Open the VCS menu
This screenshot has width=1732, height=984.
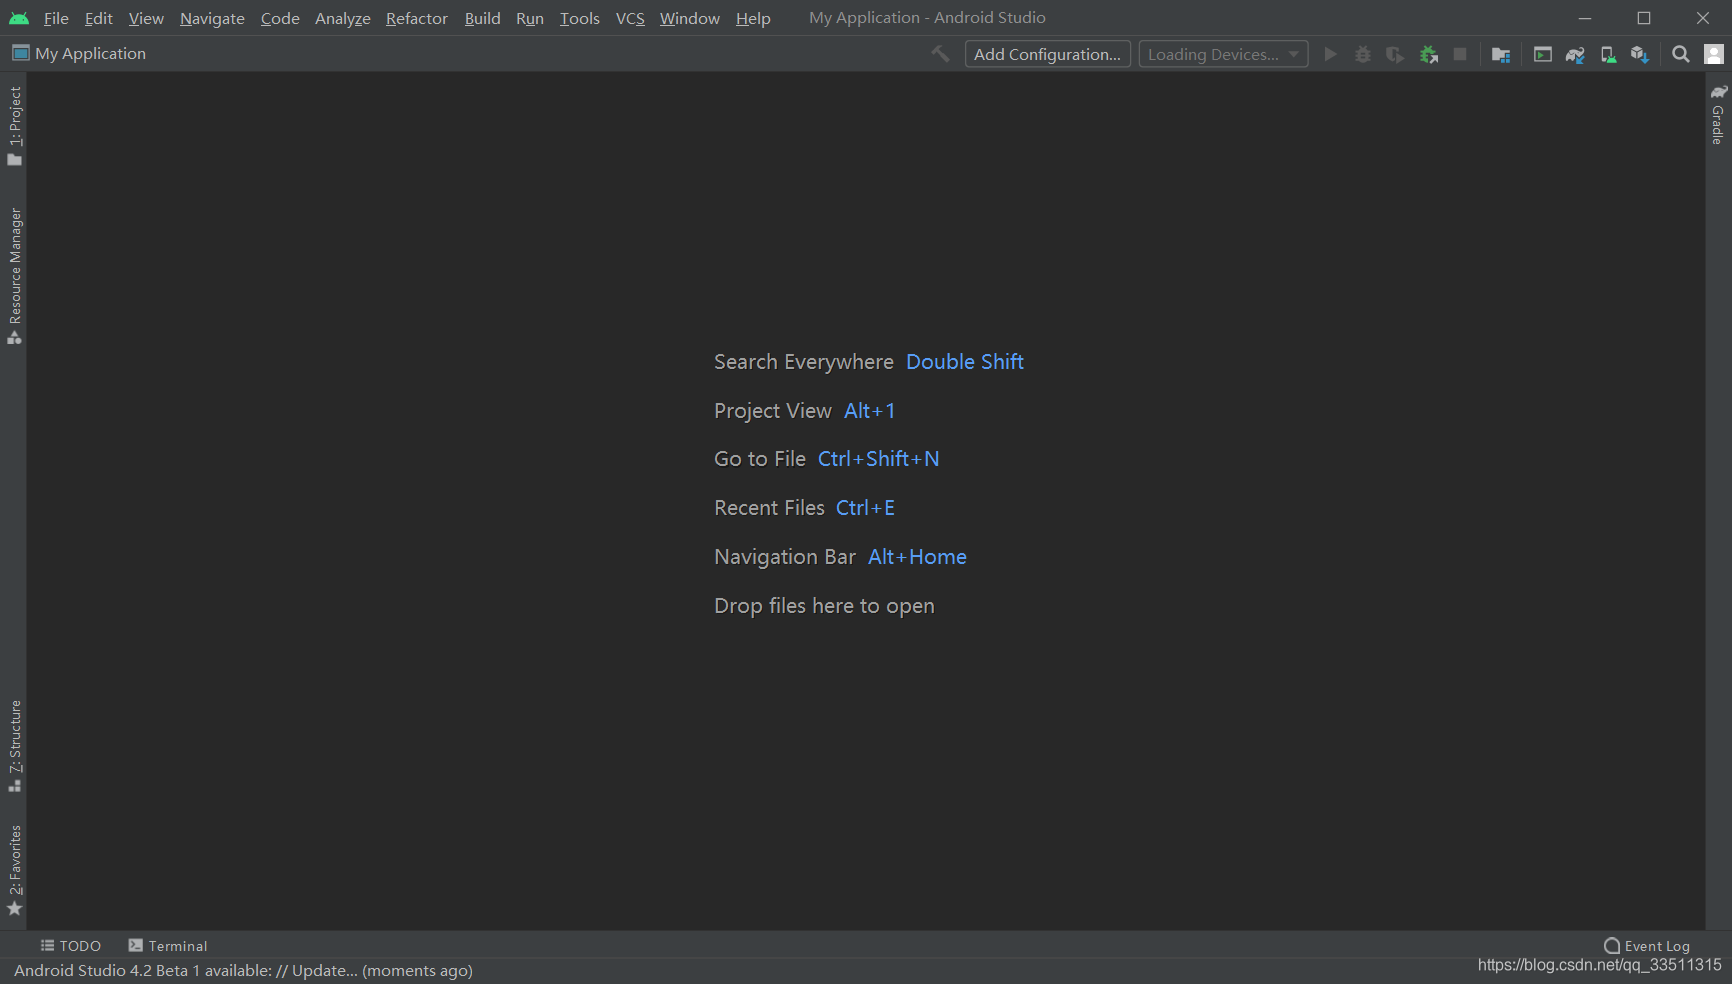[630, 18]
